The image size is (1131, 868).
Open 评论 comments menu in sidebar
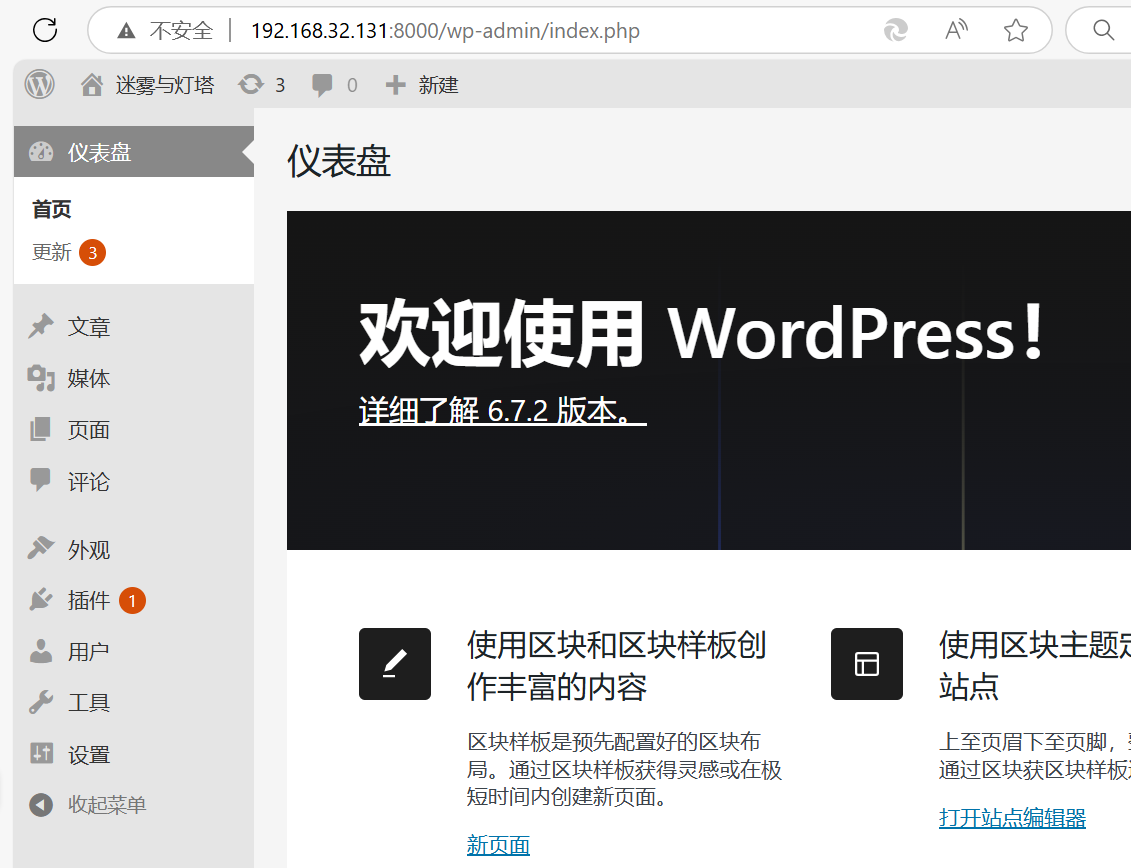point(89,481)
